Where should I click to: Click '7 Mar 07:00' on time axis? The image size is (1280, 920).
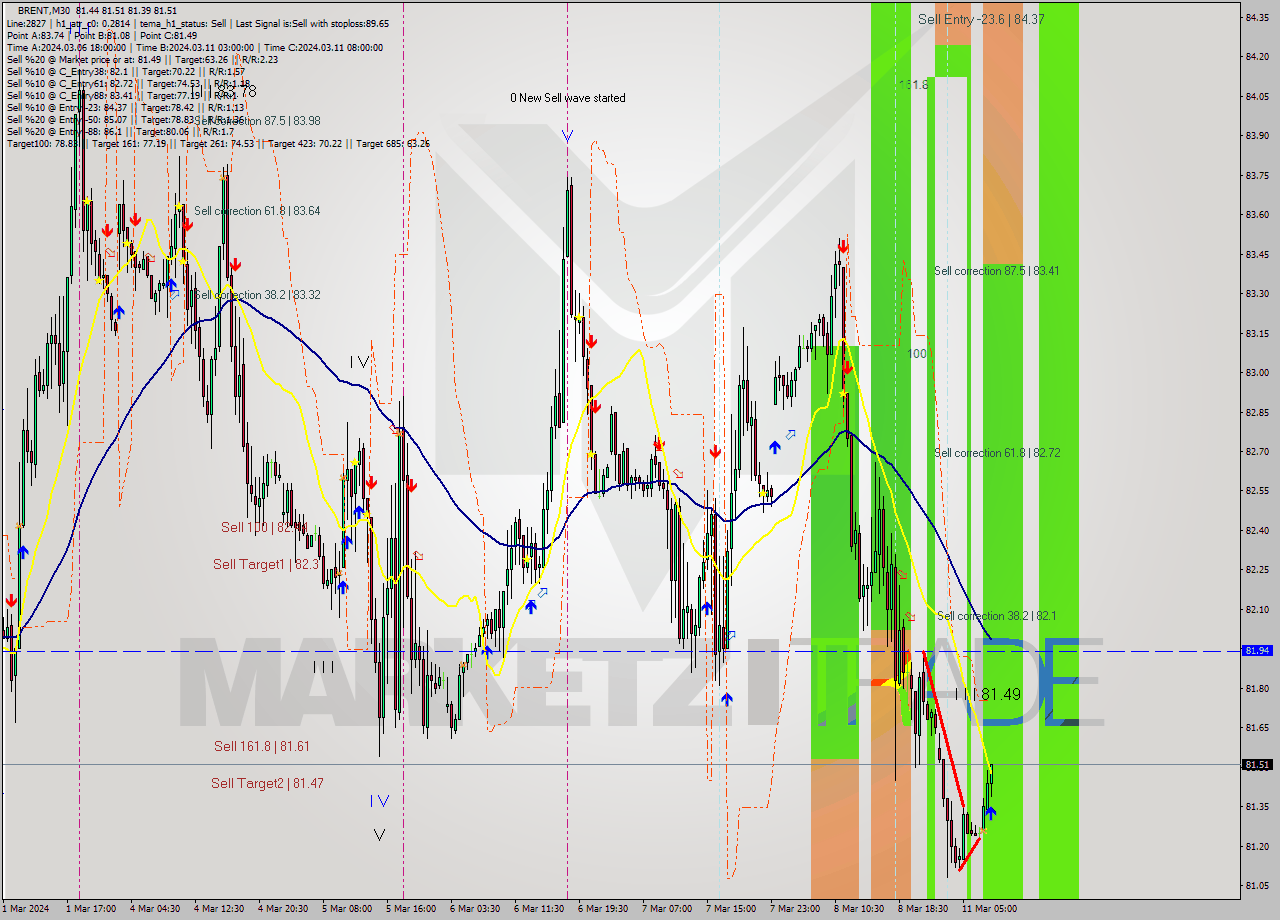click(666, 909)
